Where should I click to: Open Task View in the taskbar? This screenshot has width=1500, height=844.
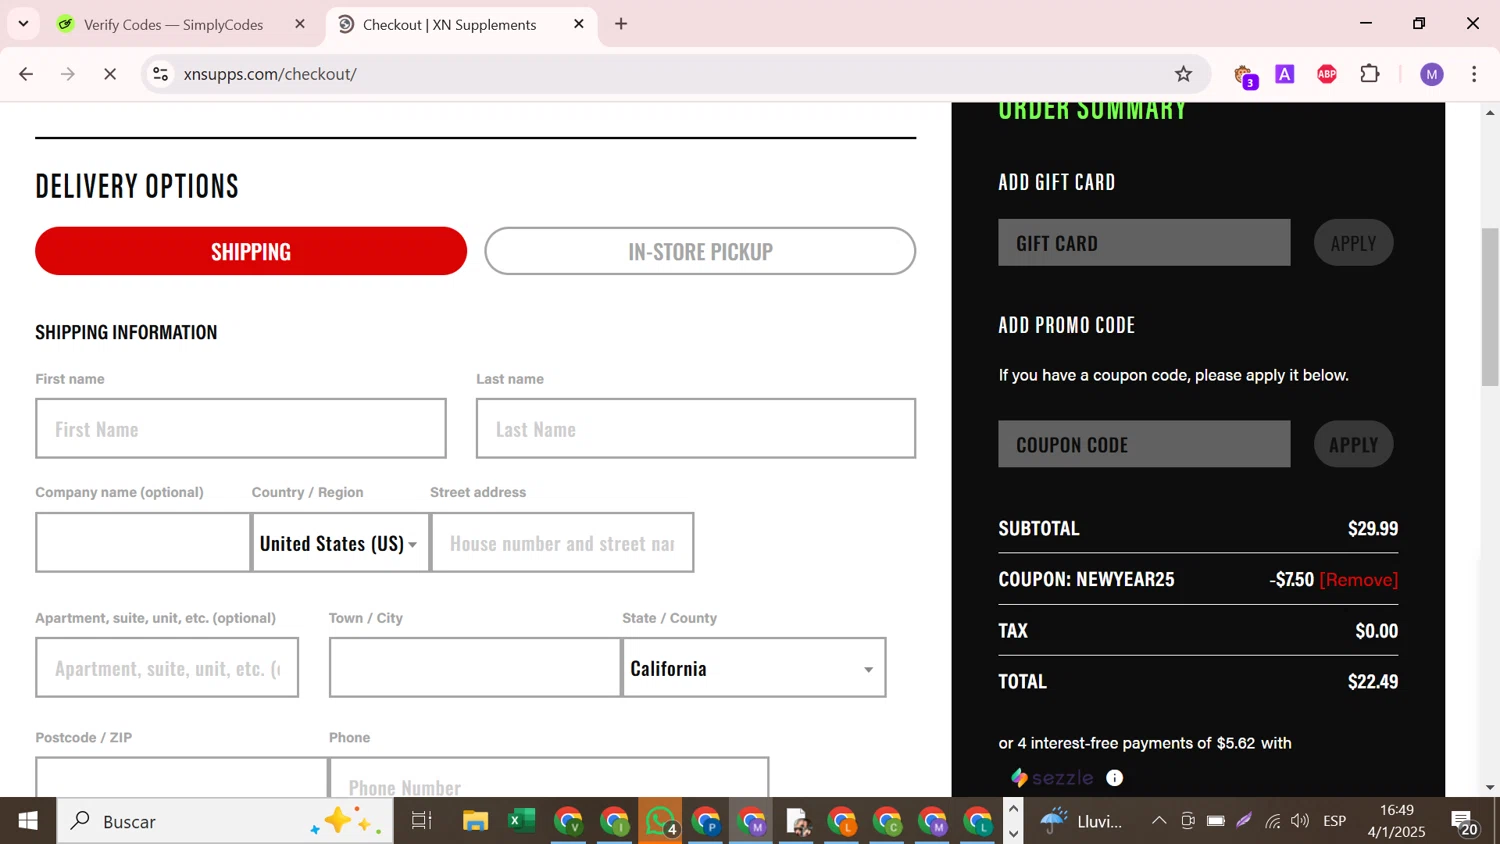click(x=422, y=821)
